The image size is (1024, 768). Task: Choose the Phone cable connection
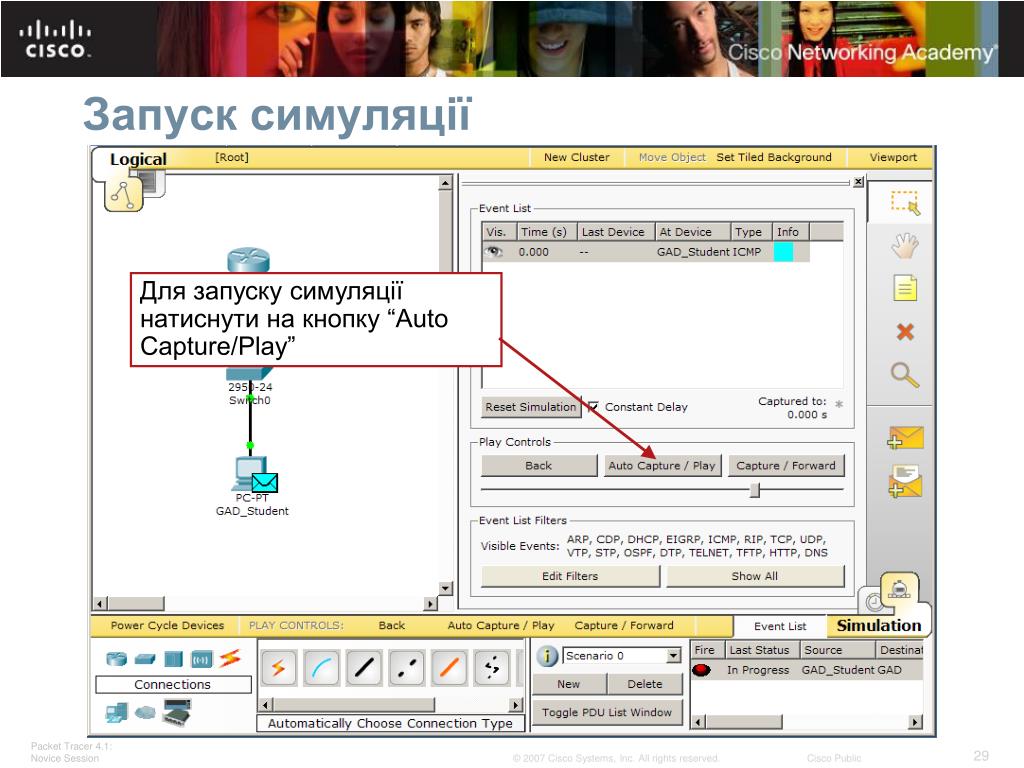click(492, 667)
